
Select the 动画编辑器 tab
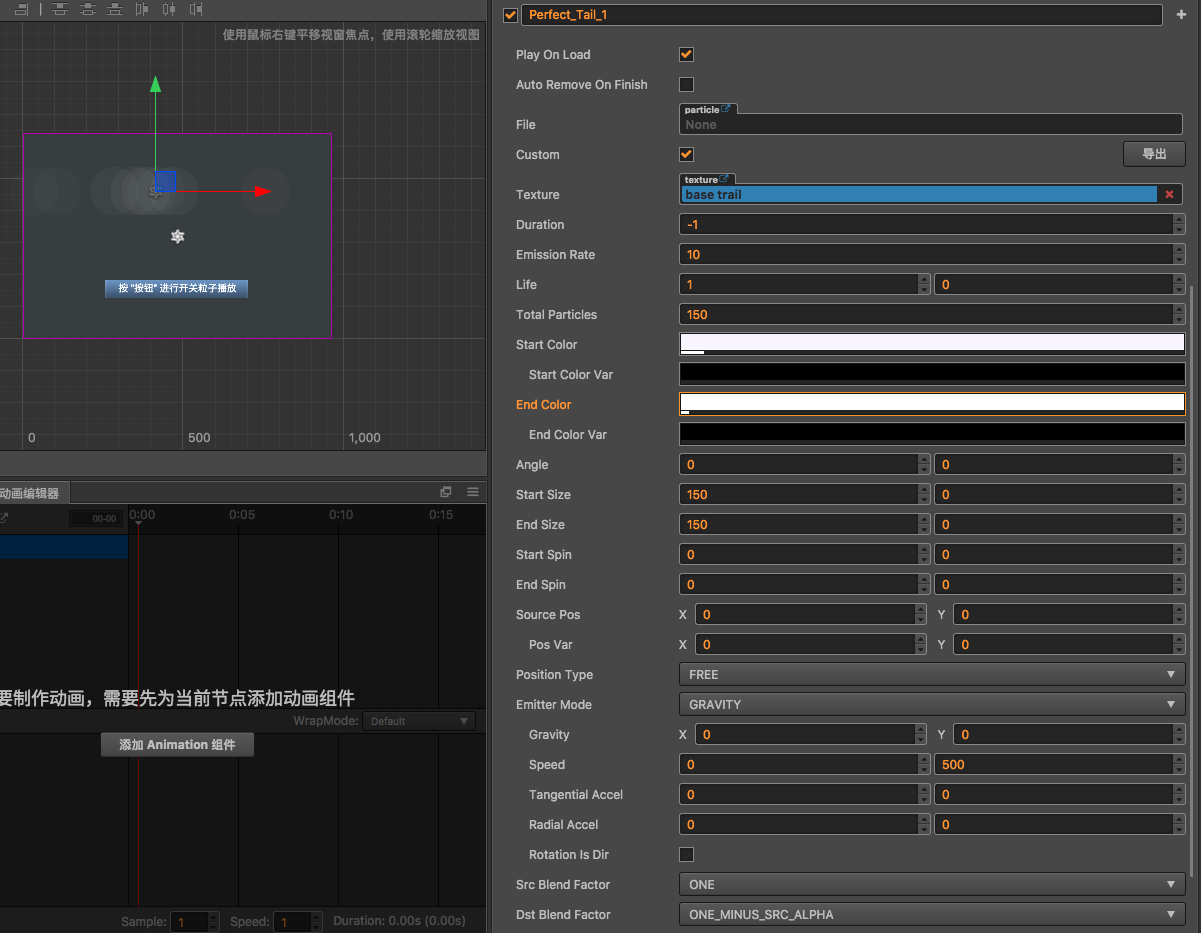pyautogui.click(x=30, y=493)
